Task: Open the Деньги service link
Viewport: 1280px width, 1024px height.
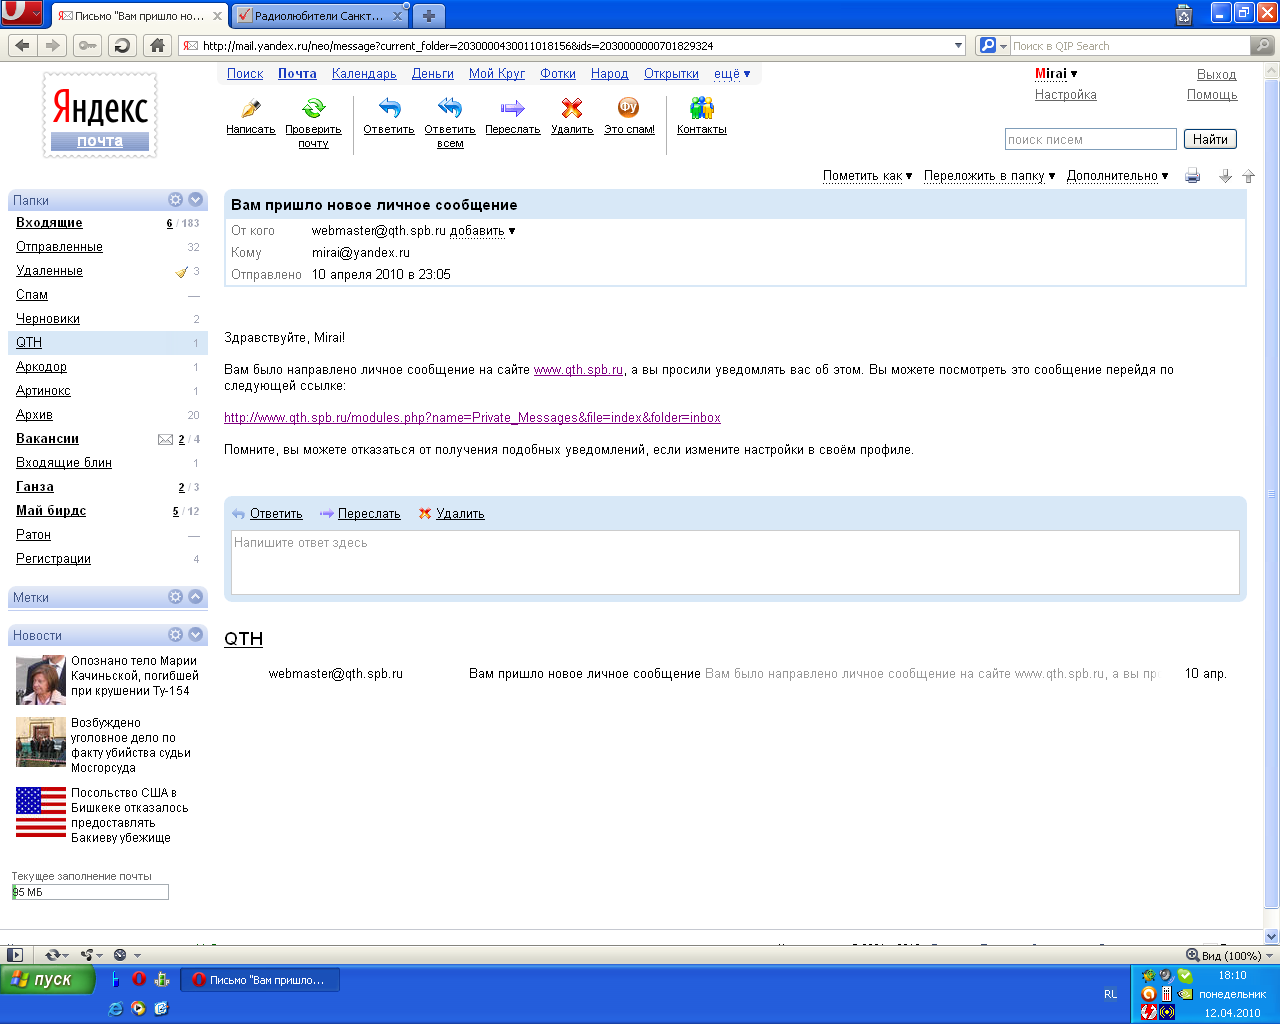Action: (x=433, y=74)
